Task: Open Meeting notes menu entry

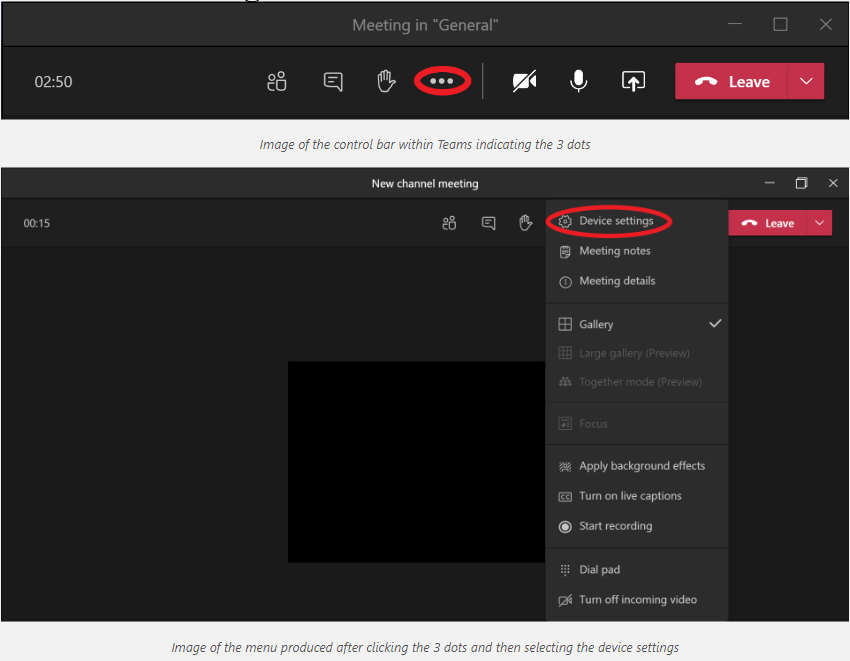Action: (636, 251)
